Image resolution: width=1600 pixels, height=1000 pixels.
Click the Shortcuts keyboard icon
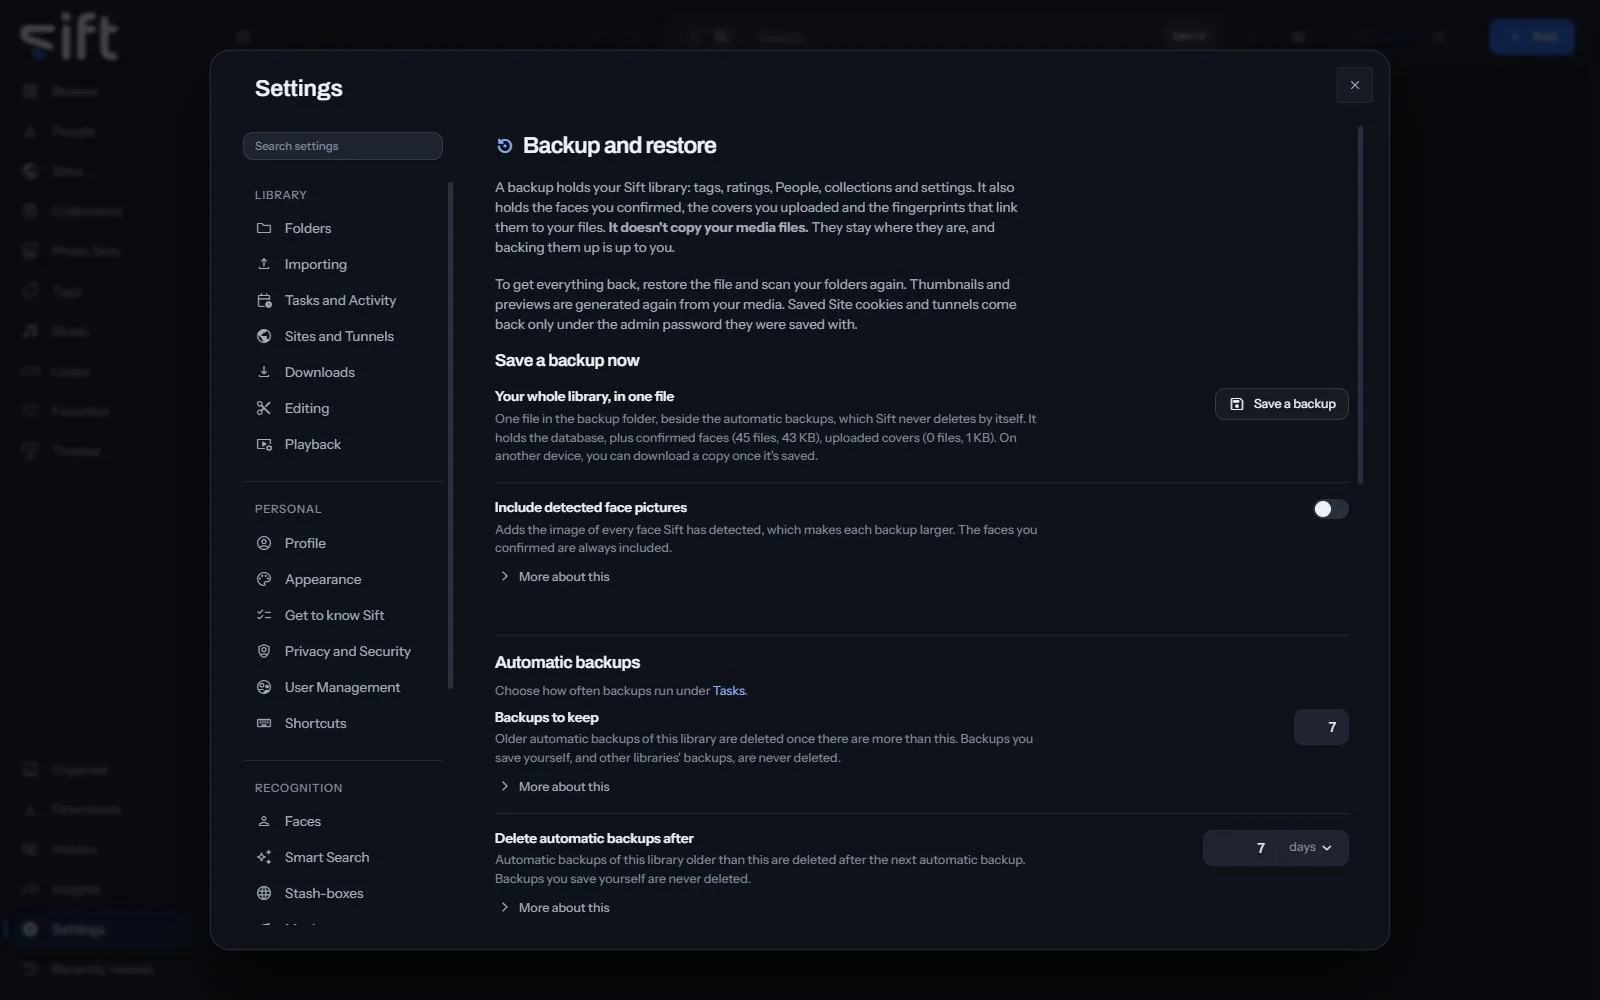[264, 723]
